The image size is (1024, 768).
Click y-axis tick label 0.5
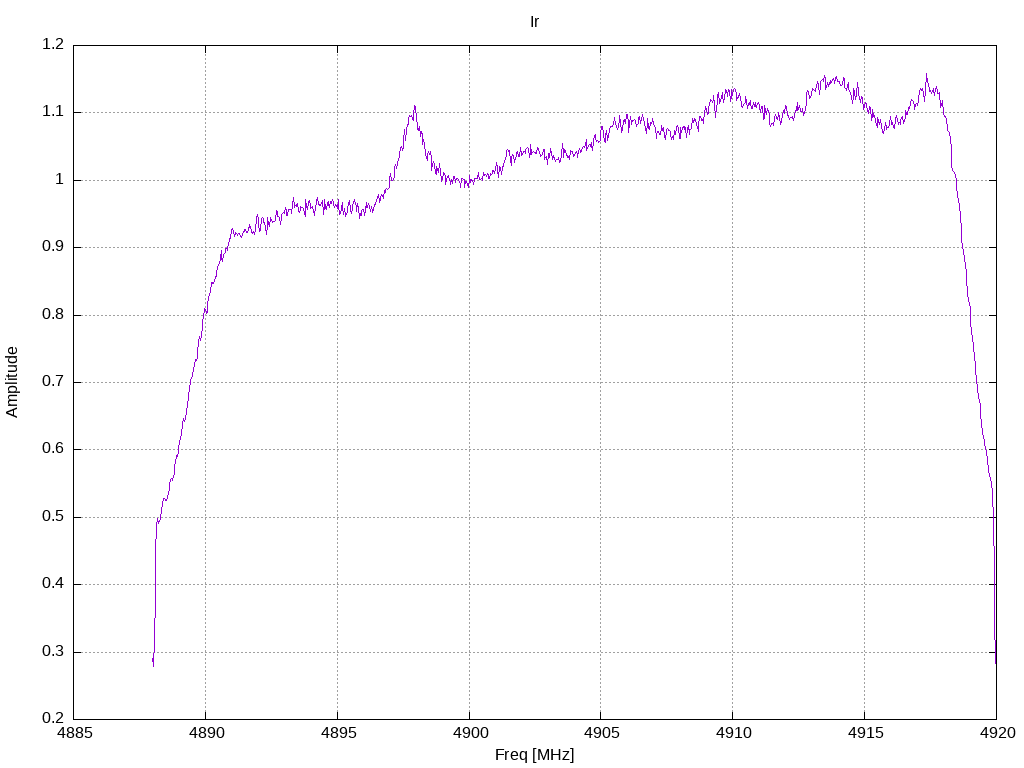(53, 517)
